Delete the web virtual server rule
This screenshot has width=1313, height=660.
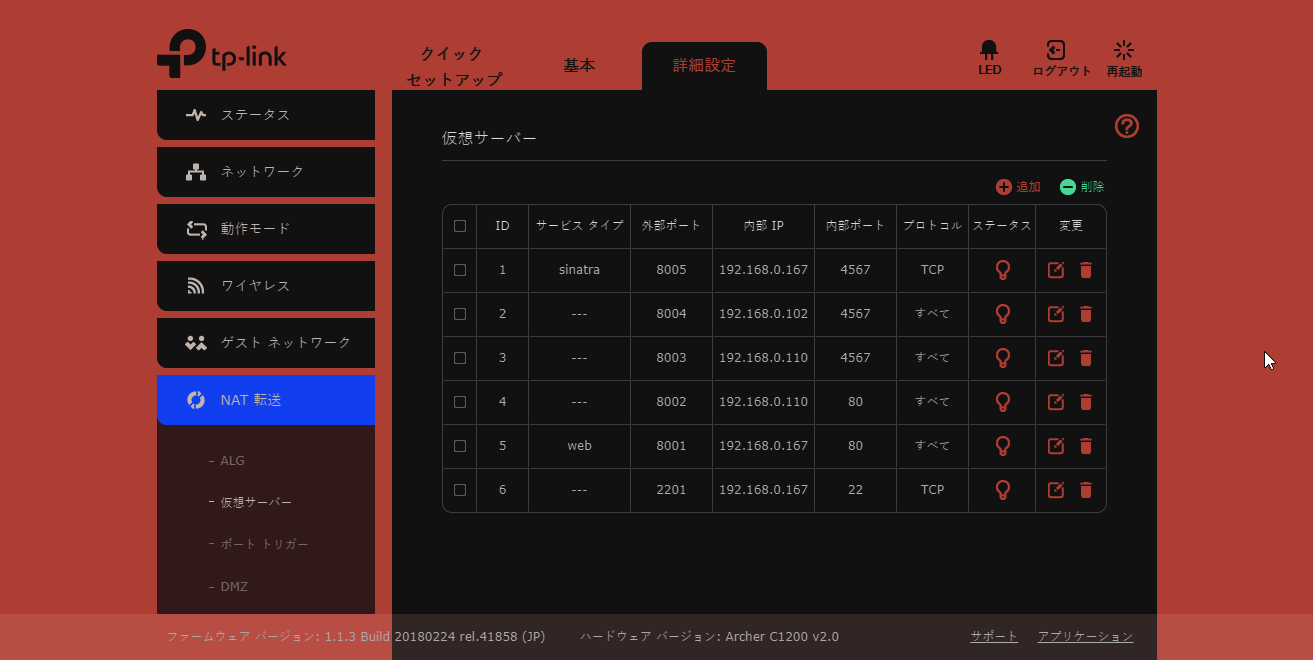tap(1087, 446)
